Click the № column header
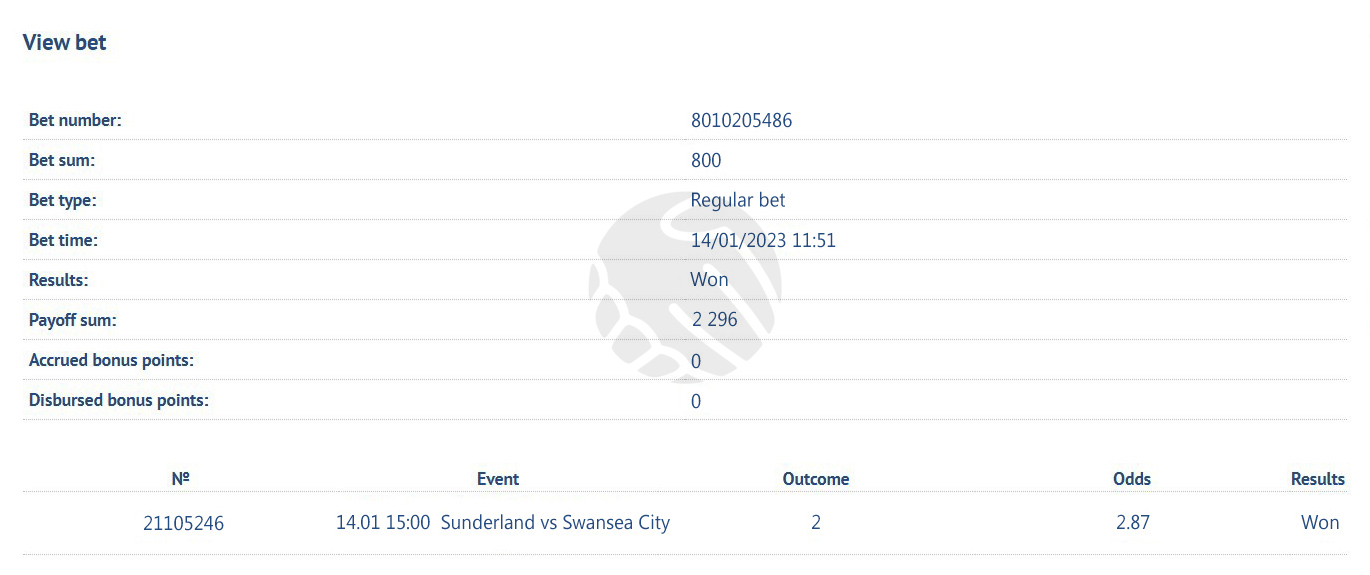Screen dimensions: 1370x575 click(181, 479)
